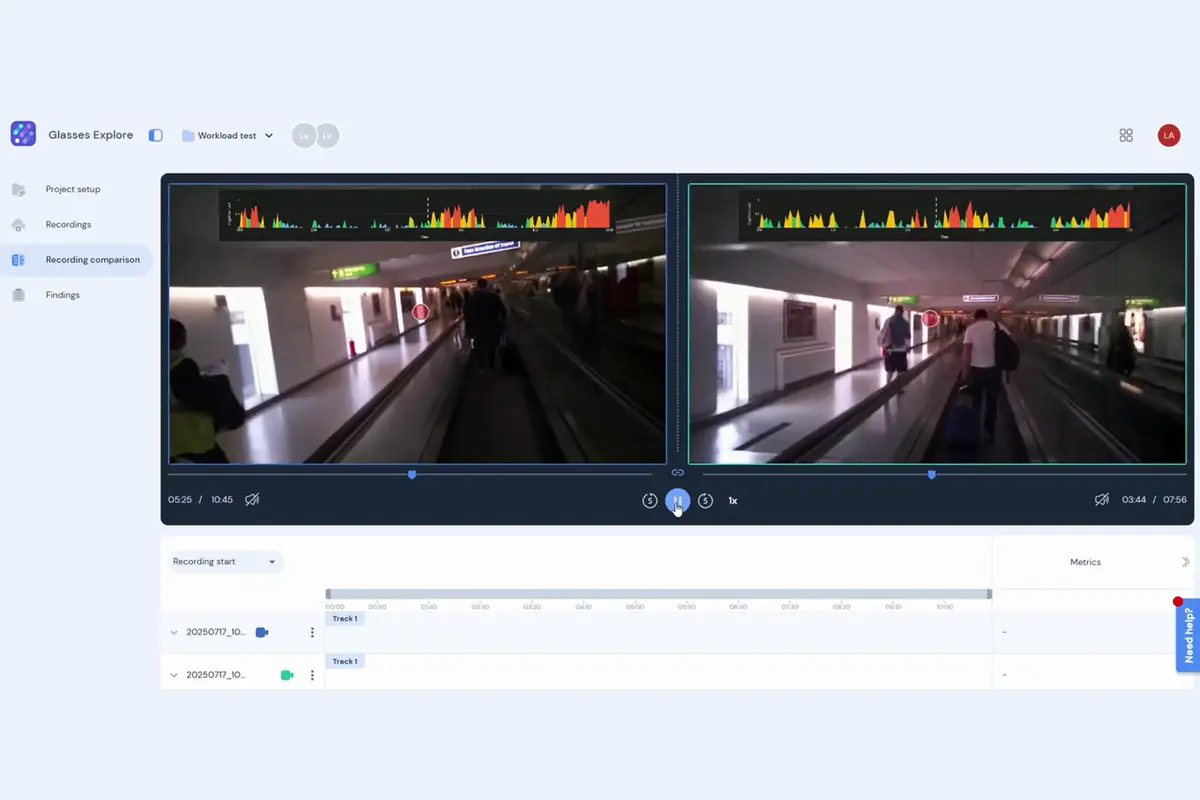The height and width of the screenshot is (800, 1200).
Task: Expand the second 20250717 recording row
Action: coord(174,675)
